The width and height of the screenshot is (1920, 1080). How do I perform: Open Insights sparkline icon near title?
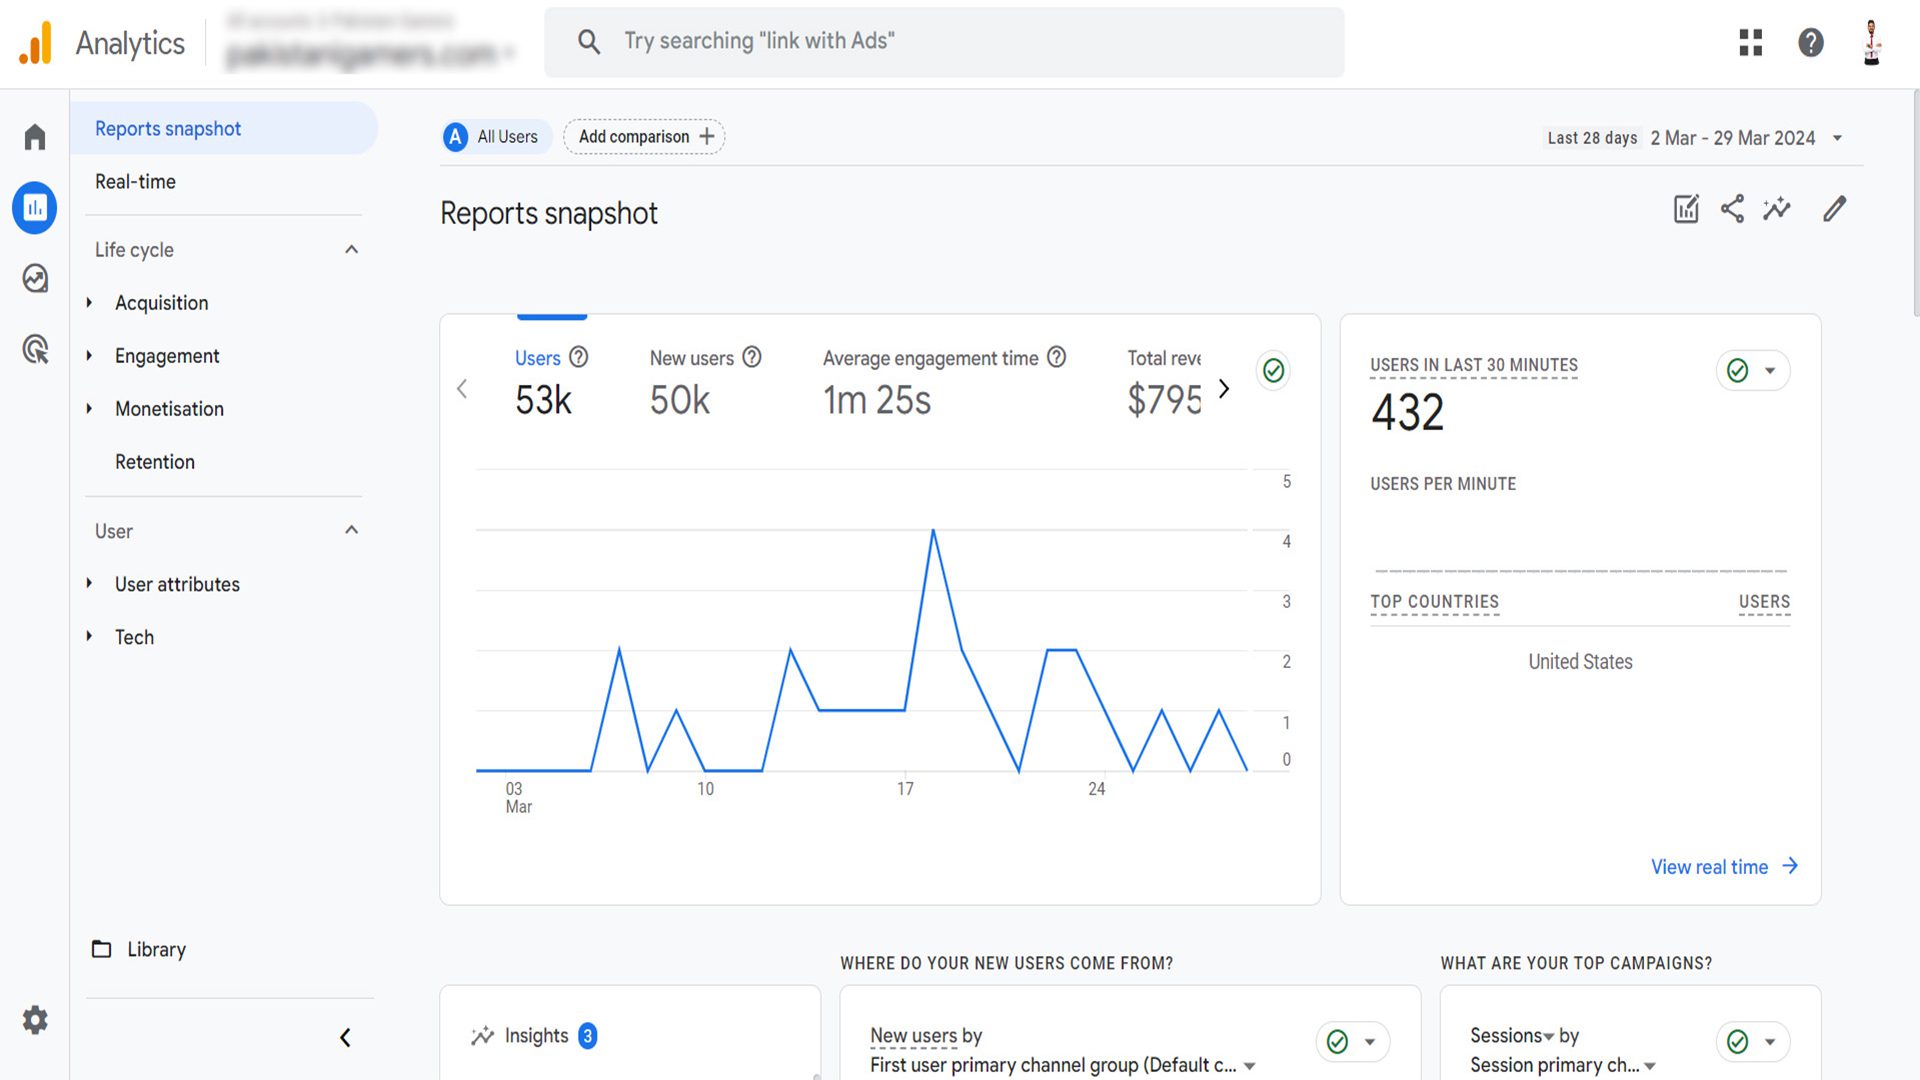(1777, 209)
